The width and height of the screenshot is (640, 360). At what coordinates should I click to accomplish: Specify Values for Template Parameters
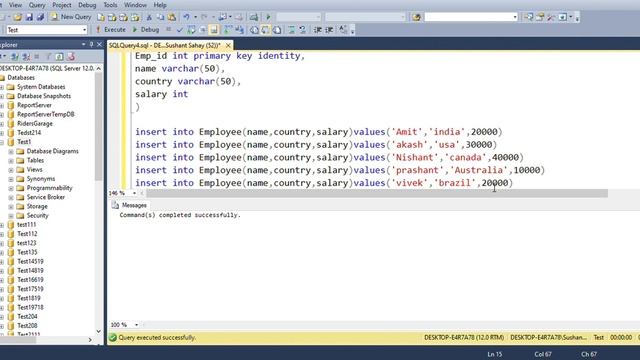coord(343,30)
